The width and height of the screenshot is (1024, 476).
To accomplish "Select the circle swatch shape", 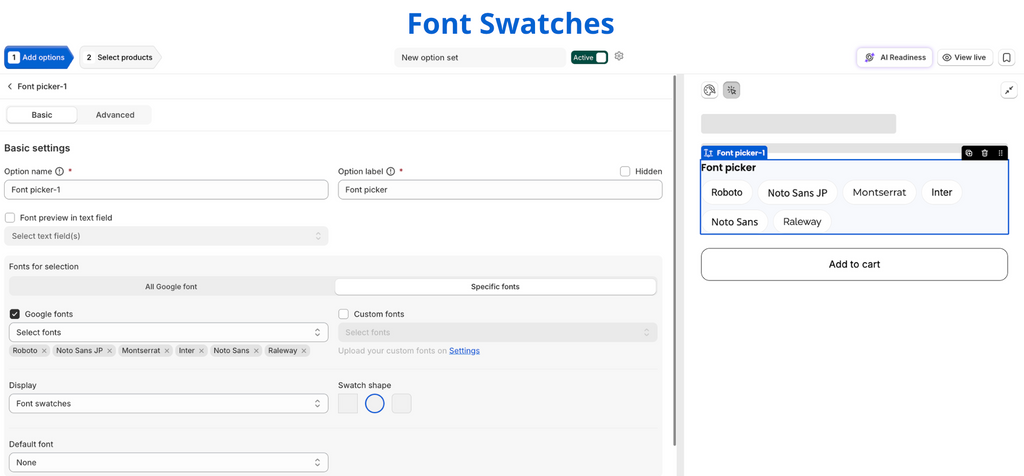I will 375,404.
